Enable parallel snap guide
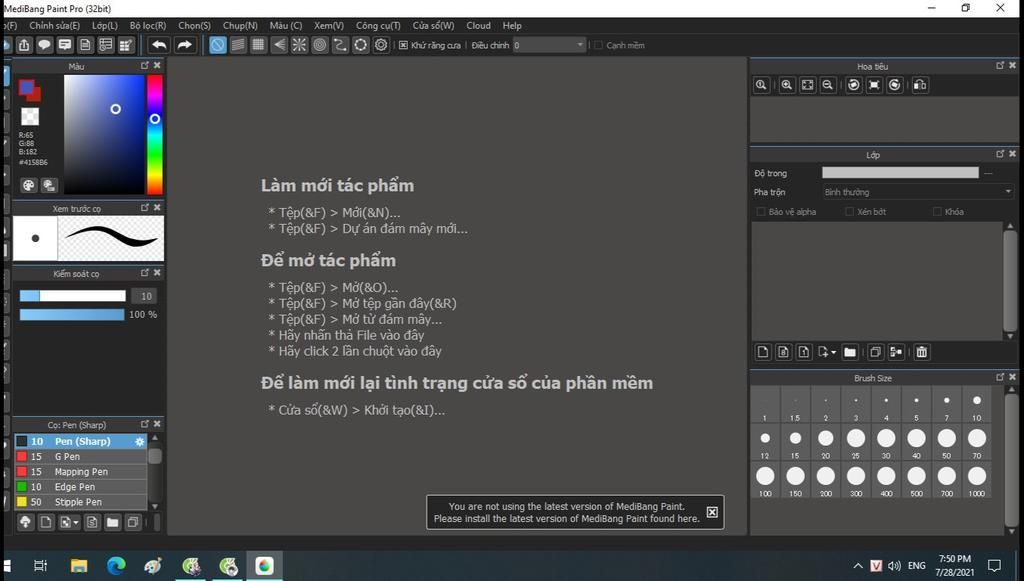The image size is (1024, 581). coord(238,45)
